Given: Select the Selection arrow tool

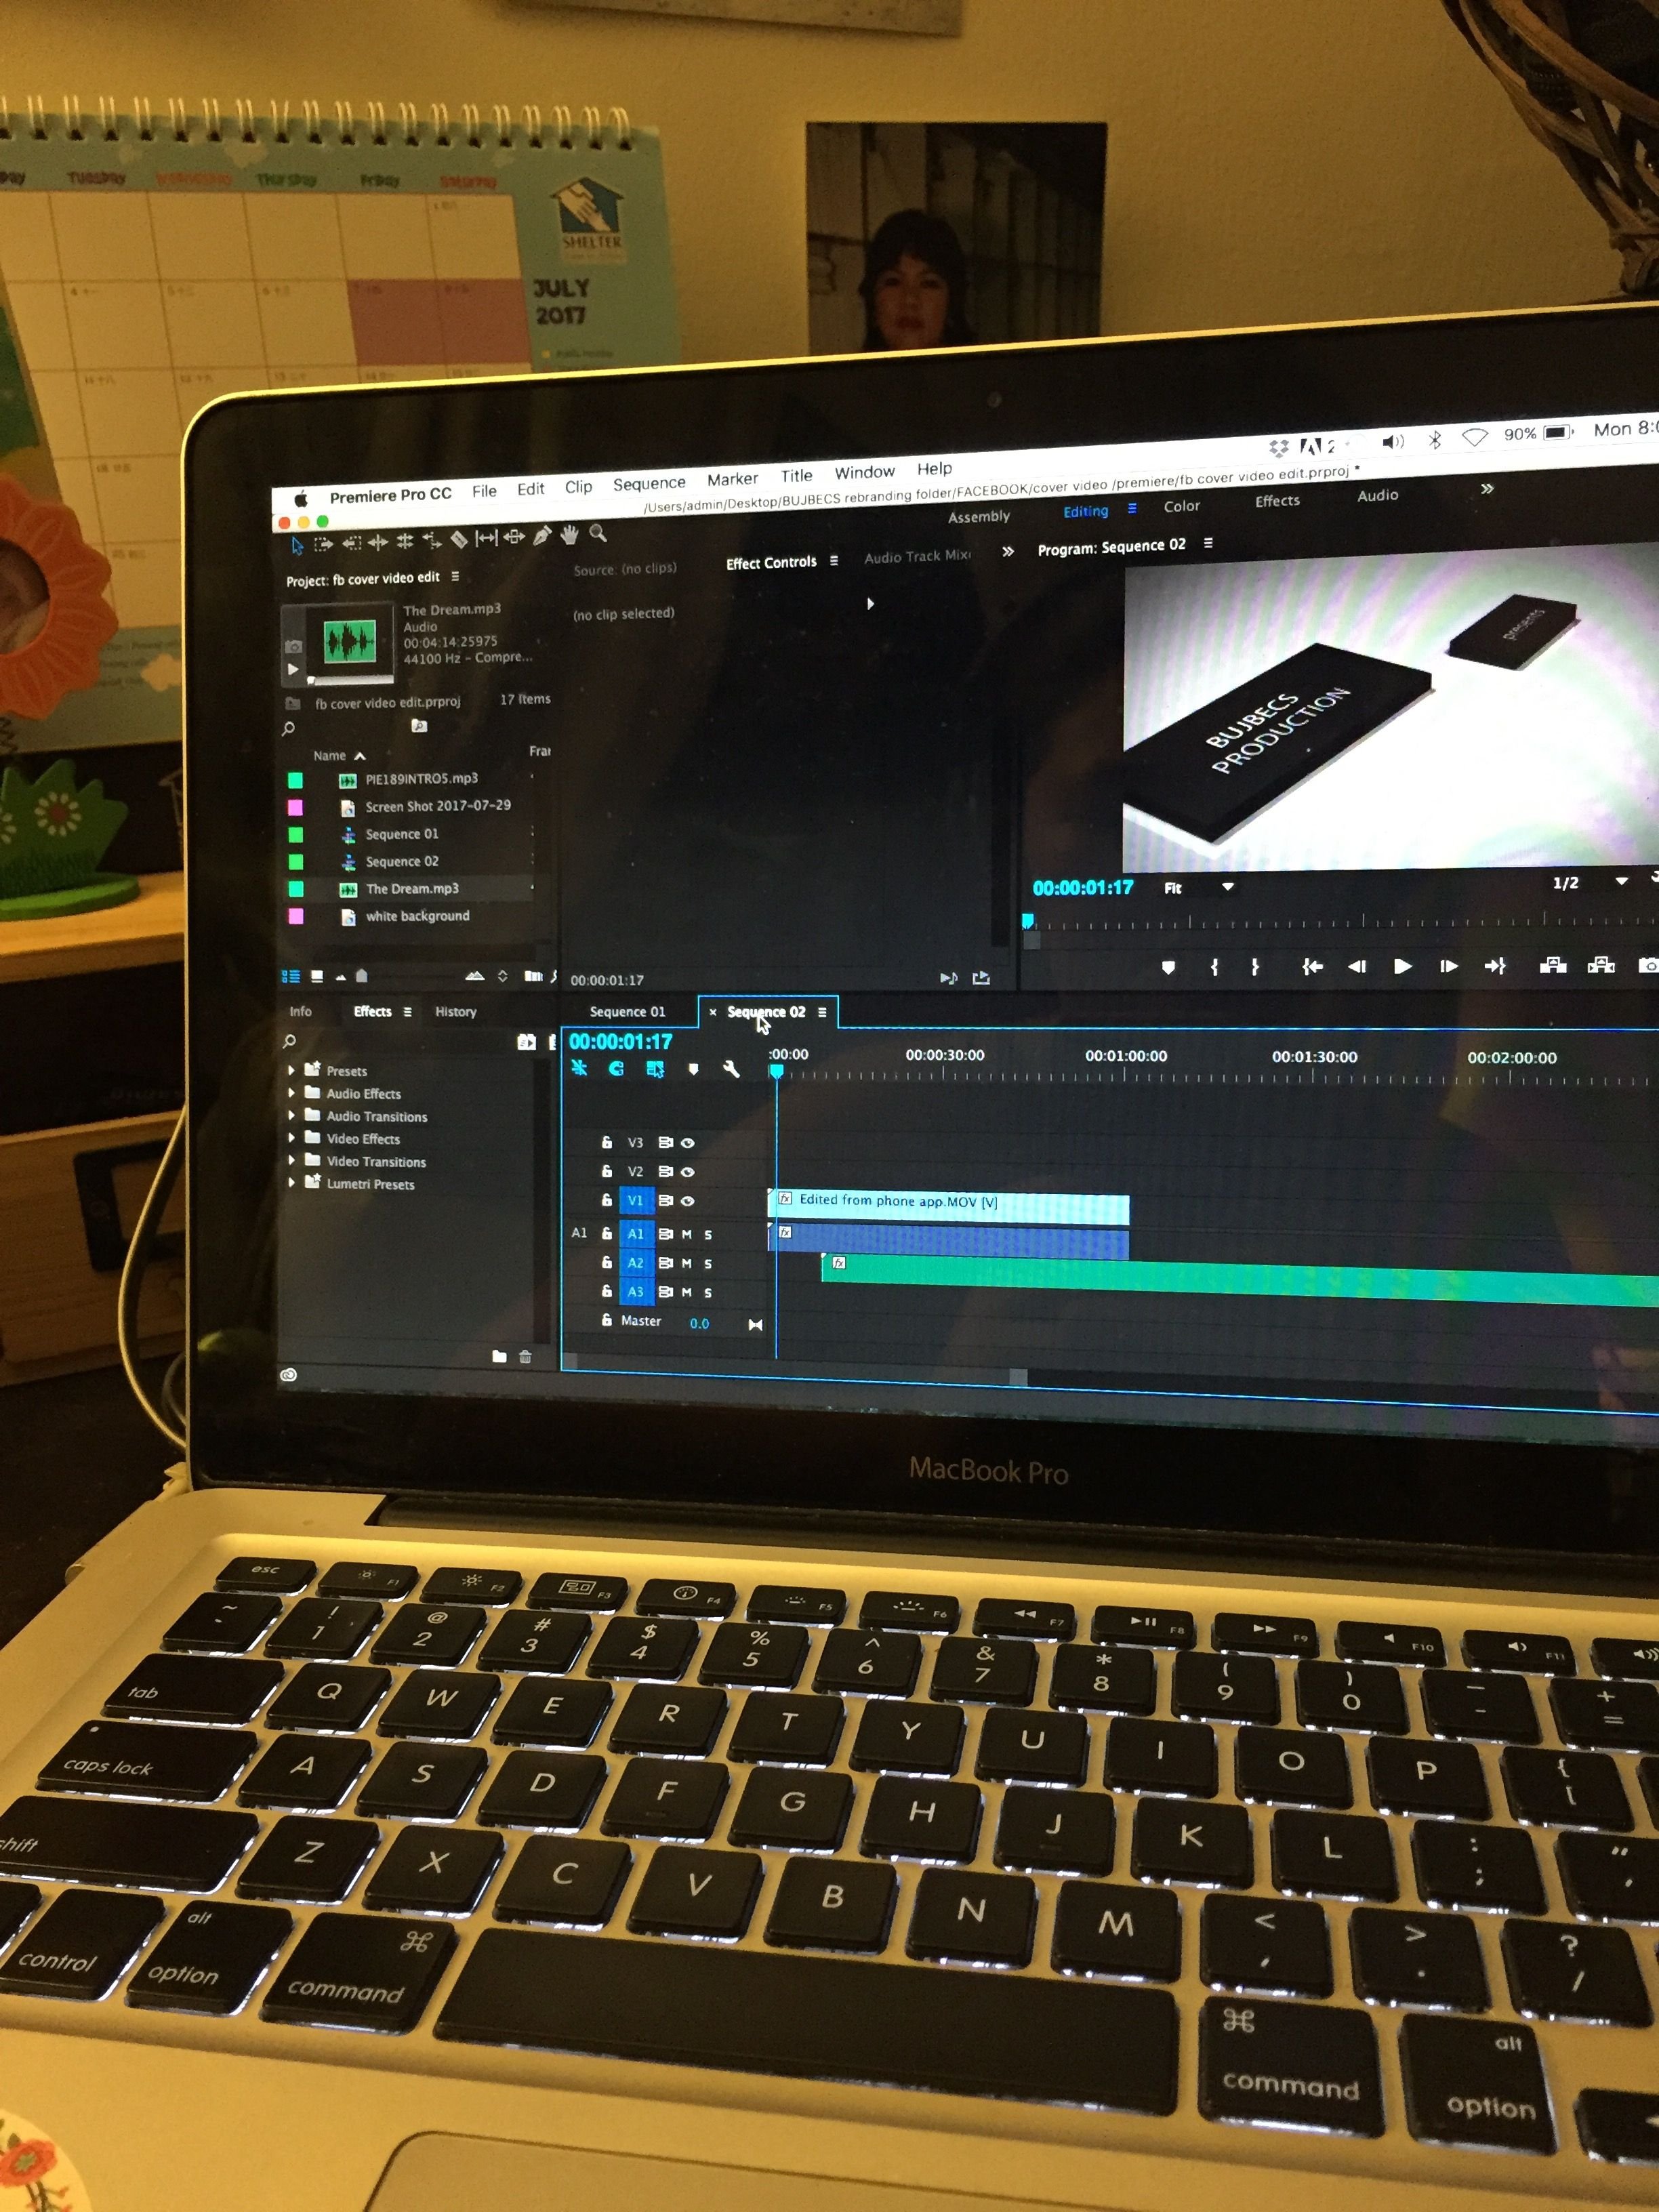Looking at the screenshot, I should (x=297, y=546).
